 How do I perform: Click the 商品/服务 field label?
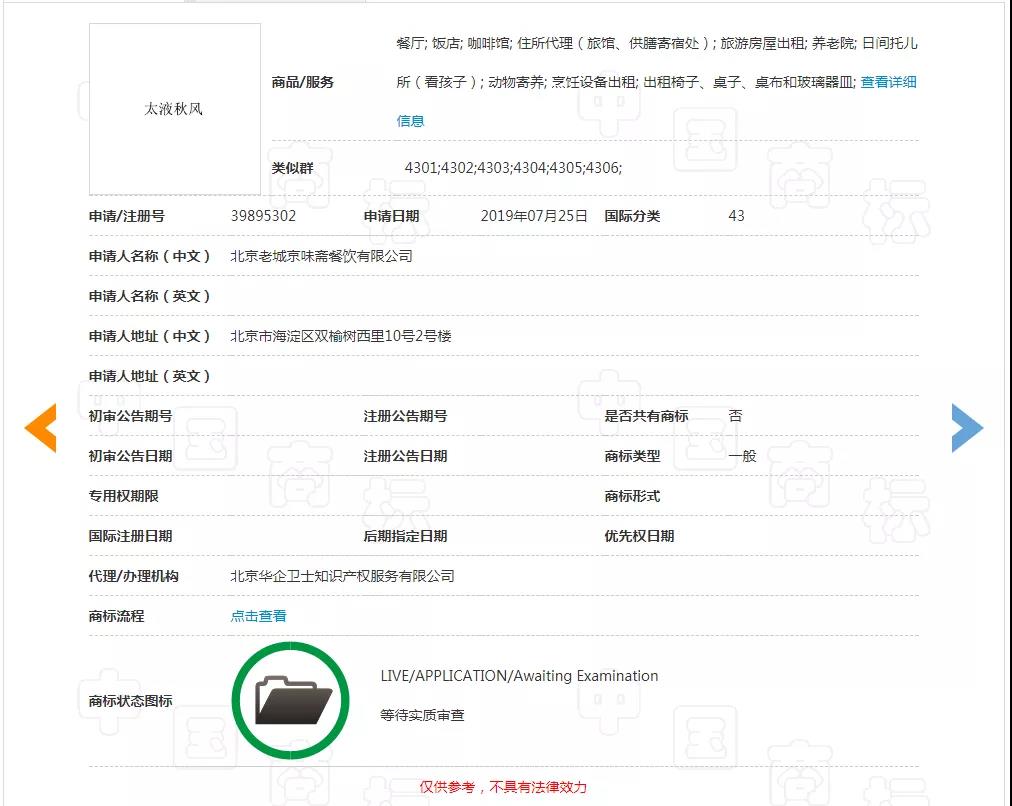click(x=302, y=82)
